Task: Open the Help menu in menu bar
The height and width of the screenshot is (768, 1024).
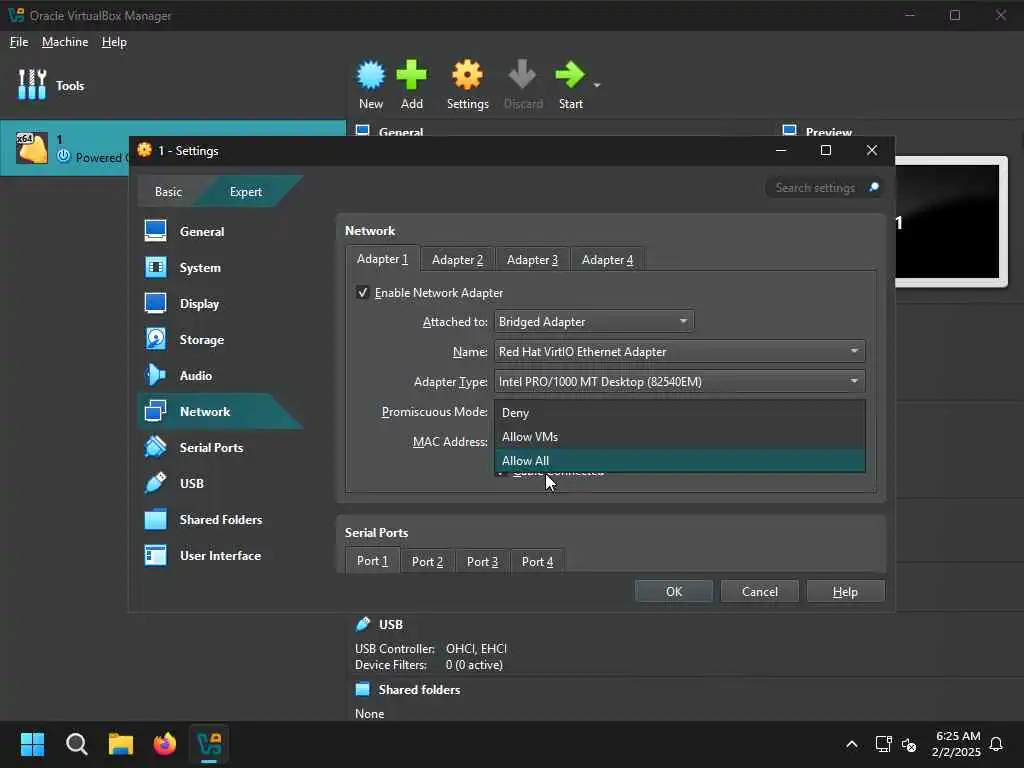Action: pos(114,42)
